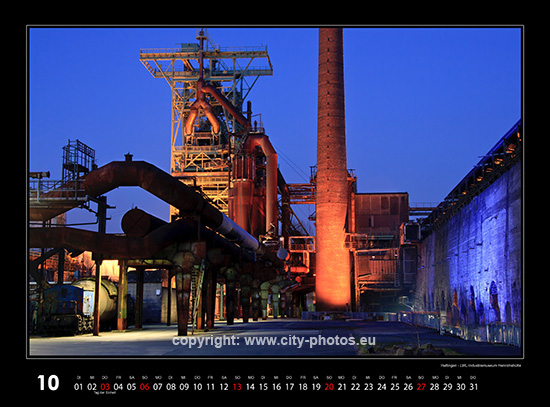Click the red Sunday date 13
The height and width of the screenshot is (407, 550).
[237, 387]
